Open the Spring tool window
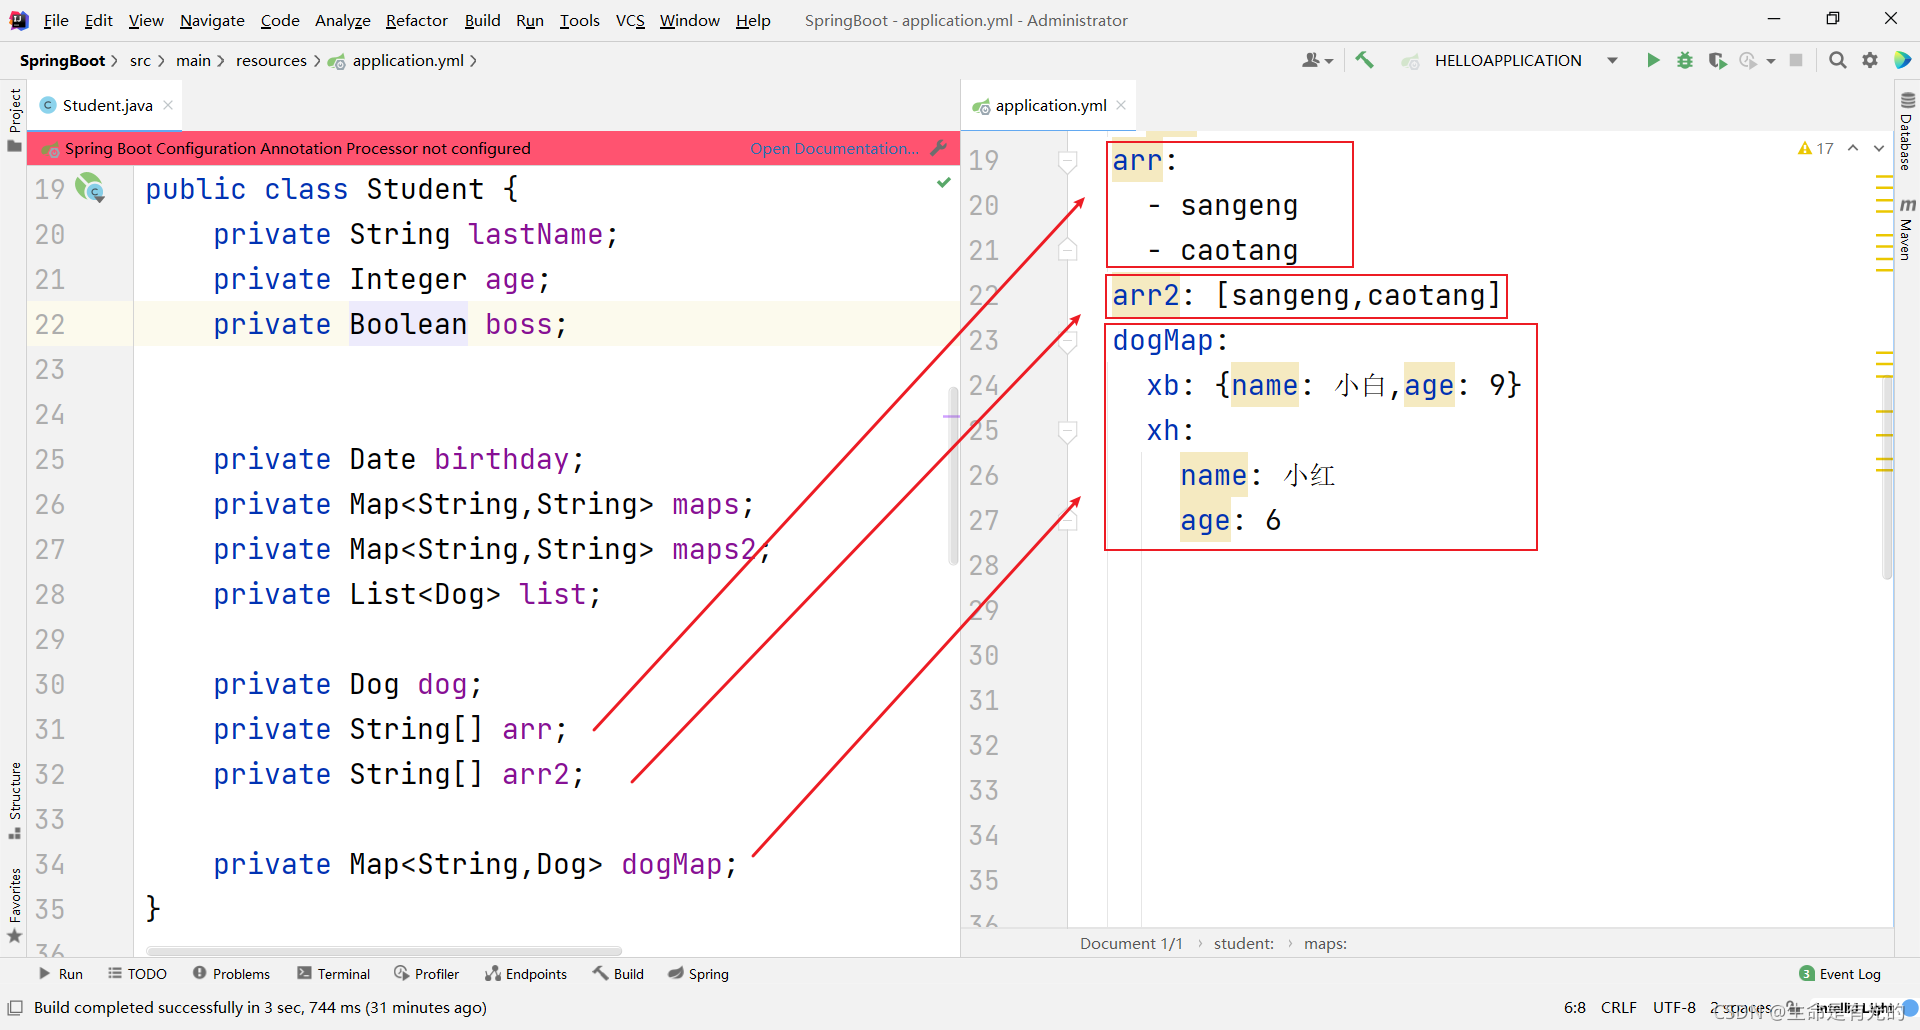This screenshot has width=1920, height=1030. pyautogui.click(x=698, y=974)
